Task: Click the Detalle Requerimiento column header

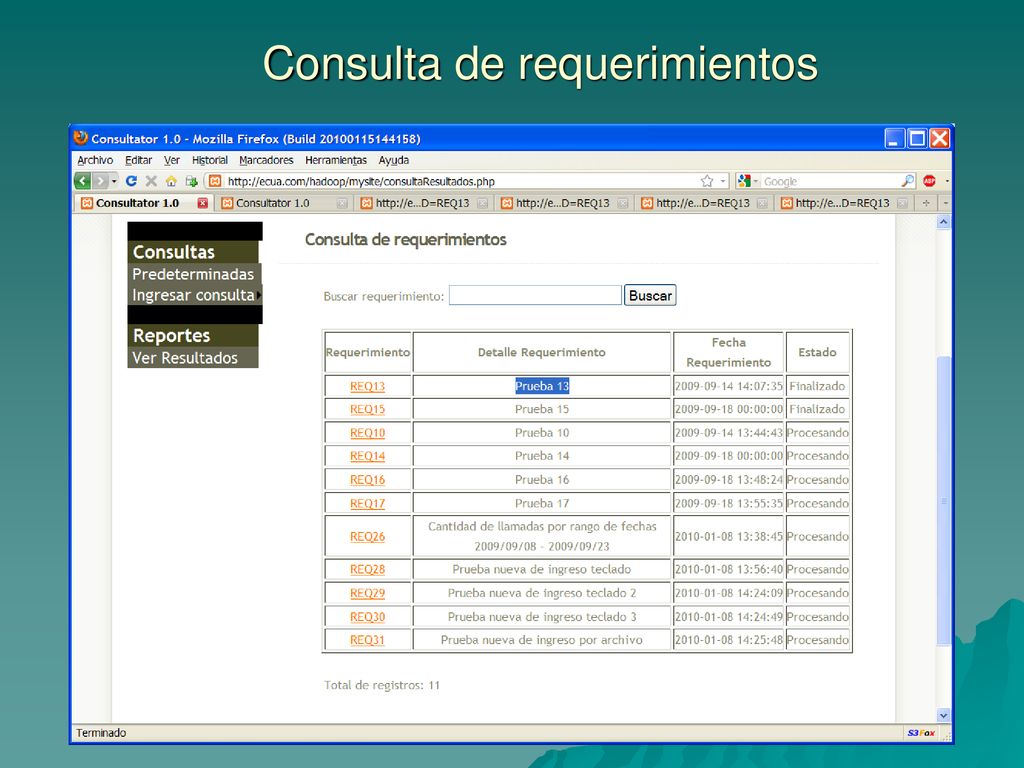Action: pos(542,352)
